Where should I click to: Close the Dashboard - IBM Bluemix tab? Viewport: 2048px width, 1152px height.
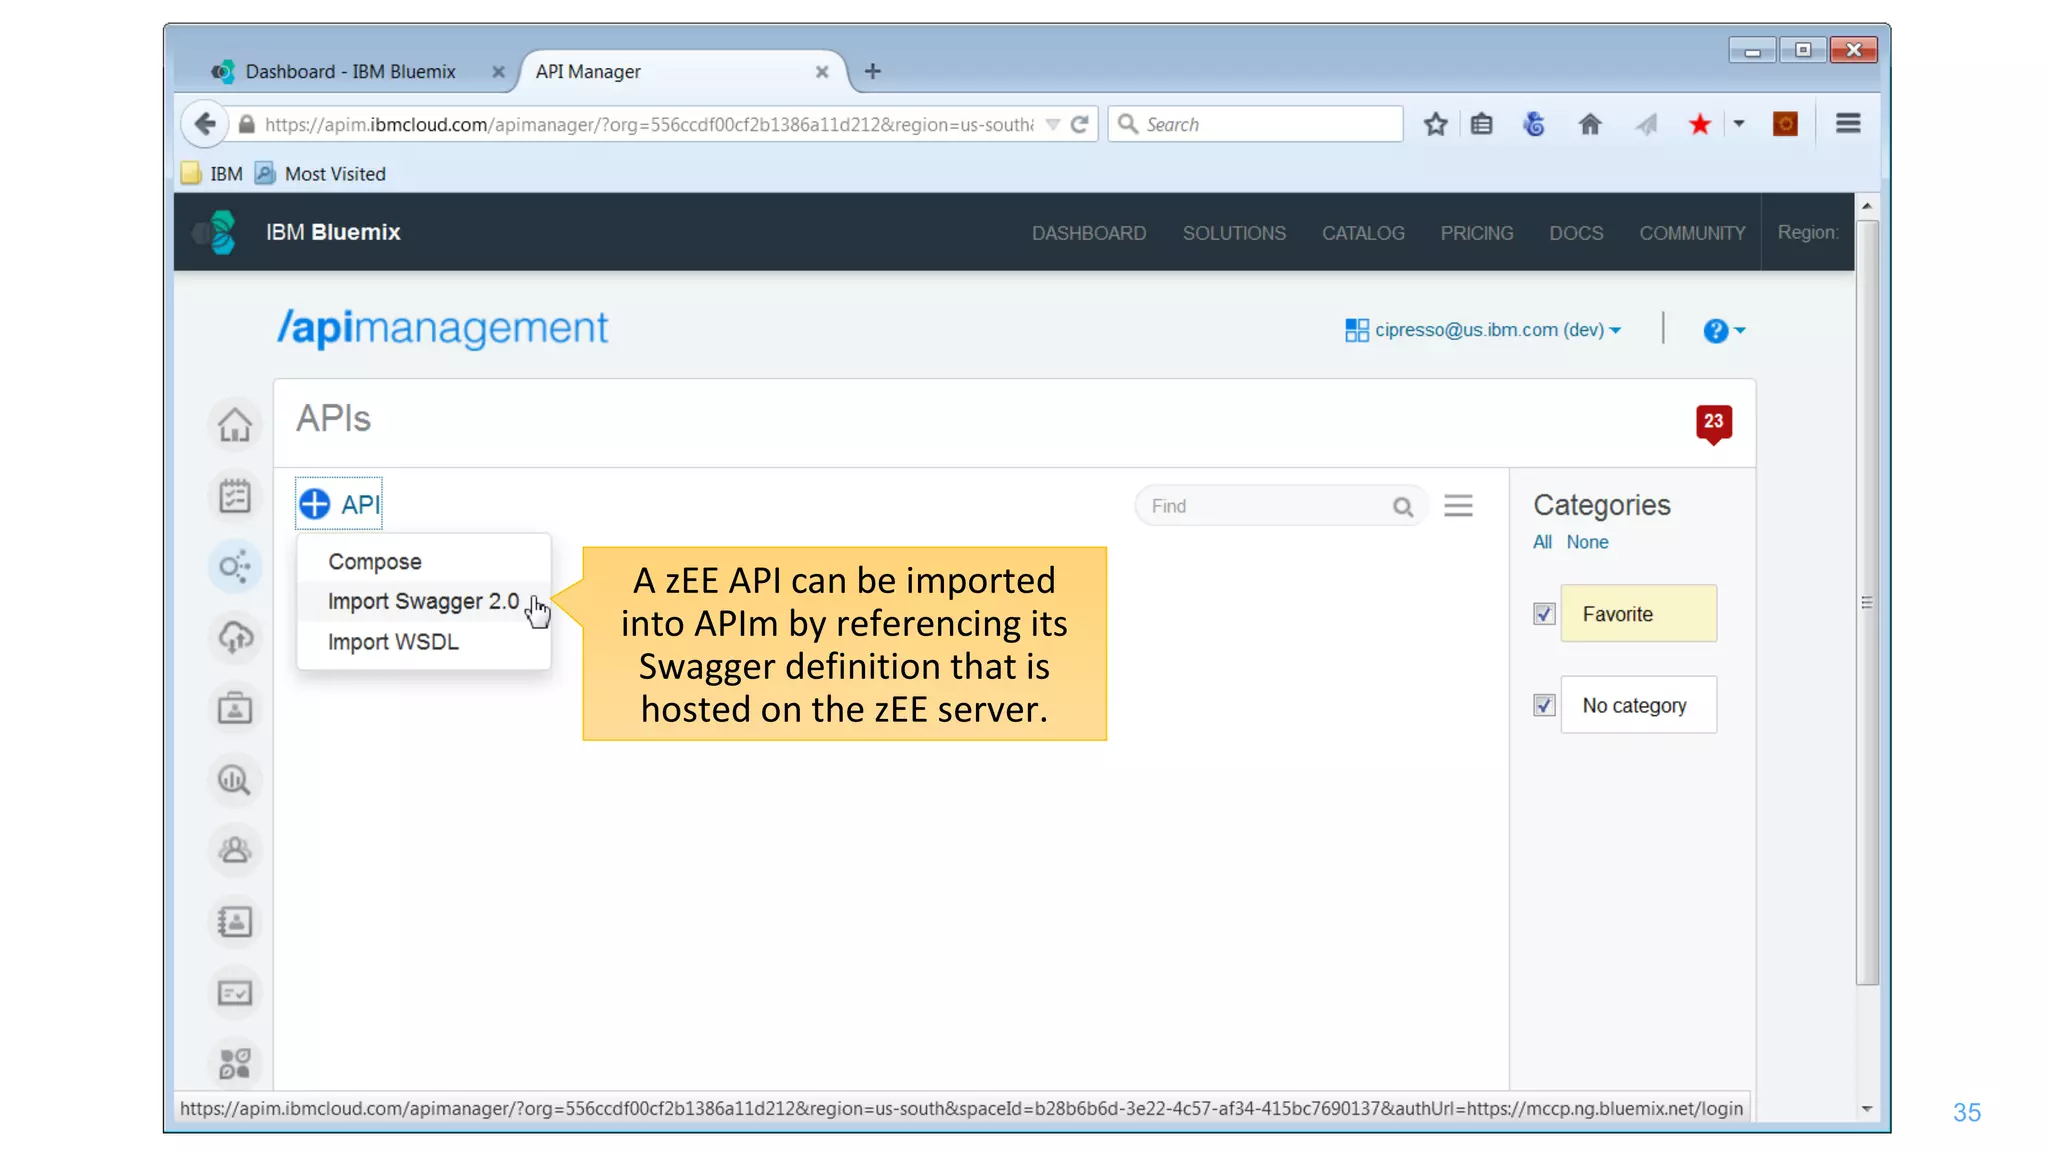click(498, 72)
